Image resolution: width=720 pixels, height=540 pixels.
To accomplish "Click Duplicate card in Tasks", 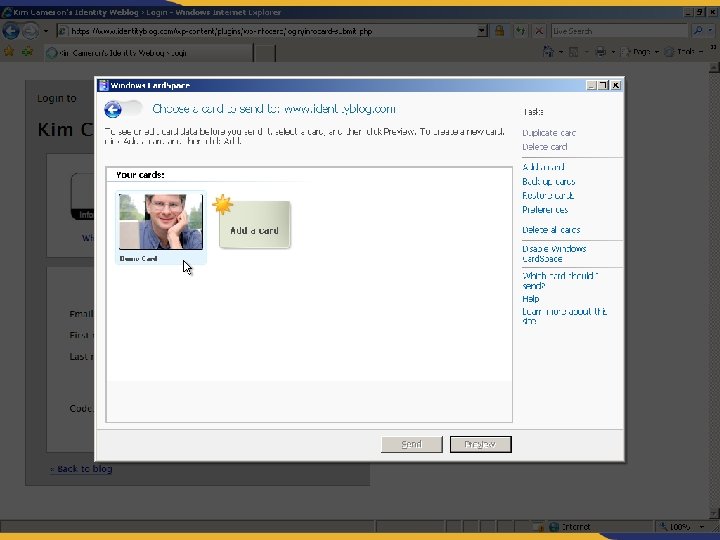I will [549, 133].
